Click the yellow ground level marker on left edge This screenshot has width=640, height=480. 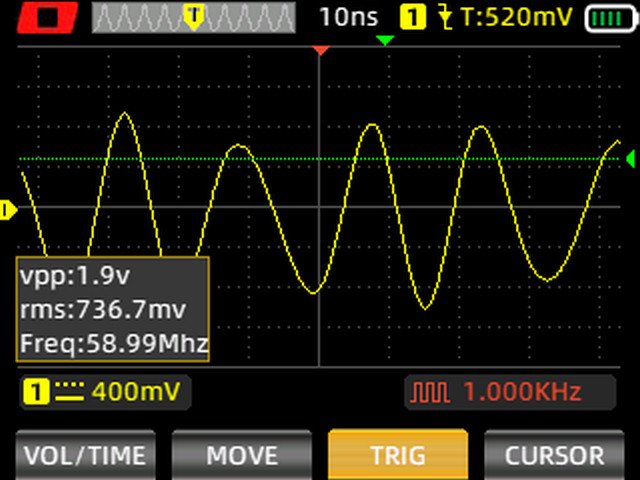click(x=8, y=209)
